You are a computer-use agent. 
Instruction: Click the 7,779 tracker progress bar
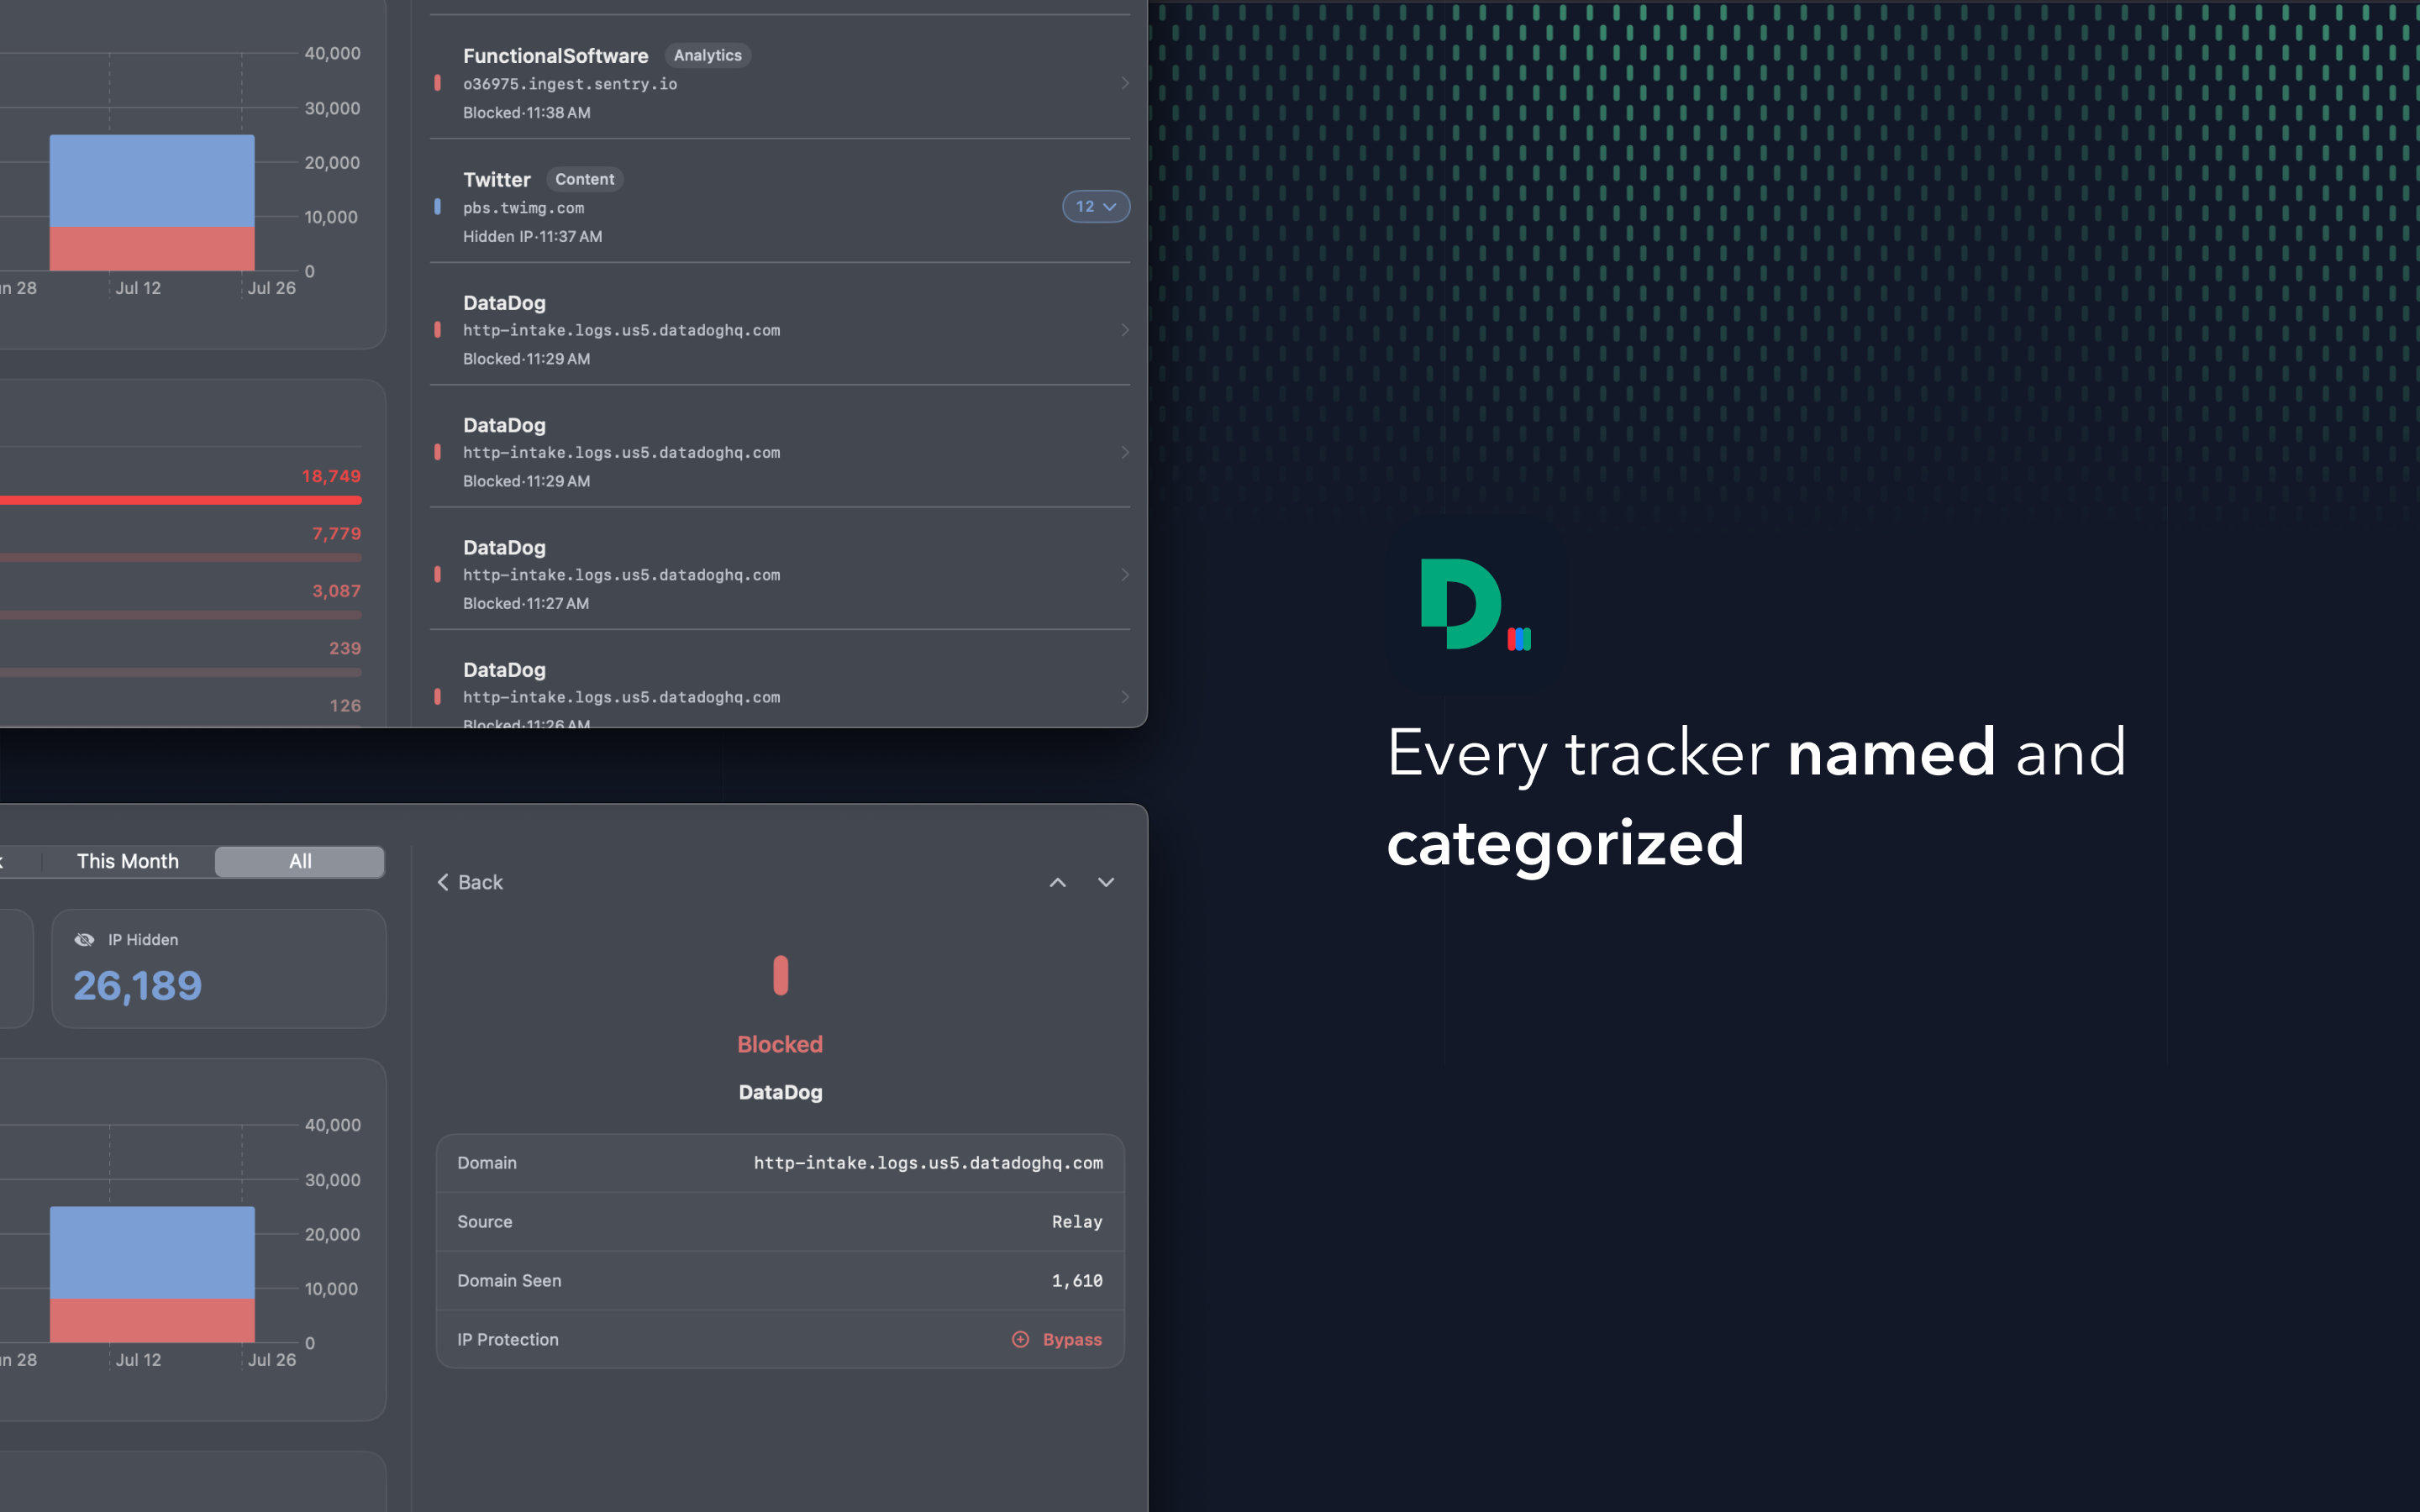[180, 557]
